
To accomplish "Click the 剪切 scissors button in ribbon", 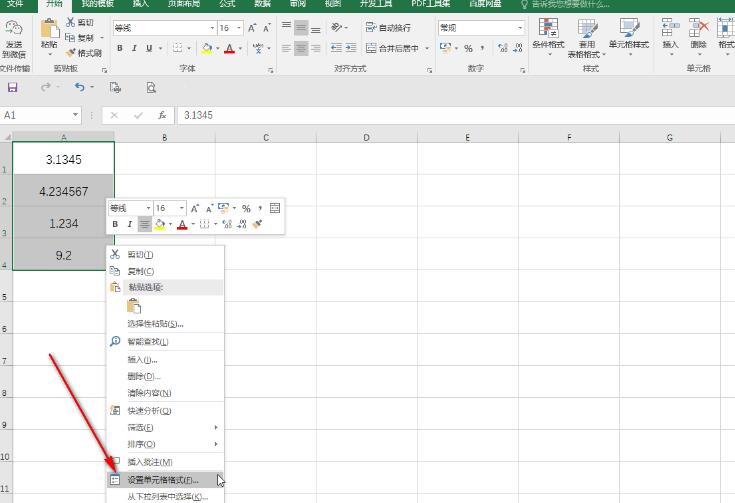I will pyautogui.click(x=80, y=23).
